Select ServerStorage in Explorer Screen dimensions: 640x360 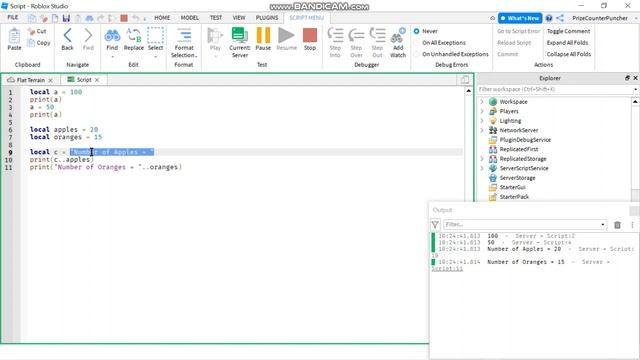point(517,178)
